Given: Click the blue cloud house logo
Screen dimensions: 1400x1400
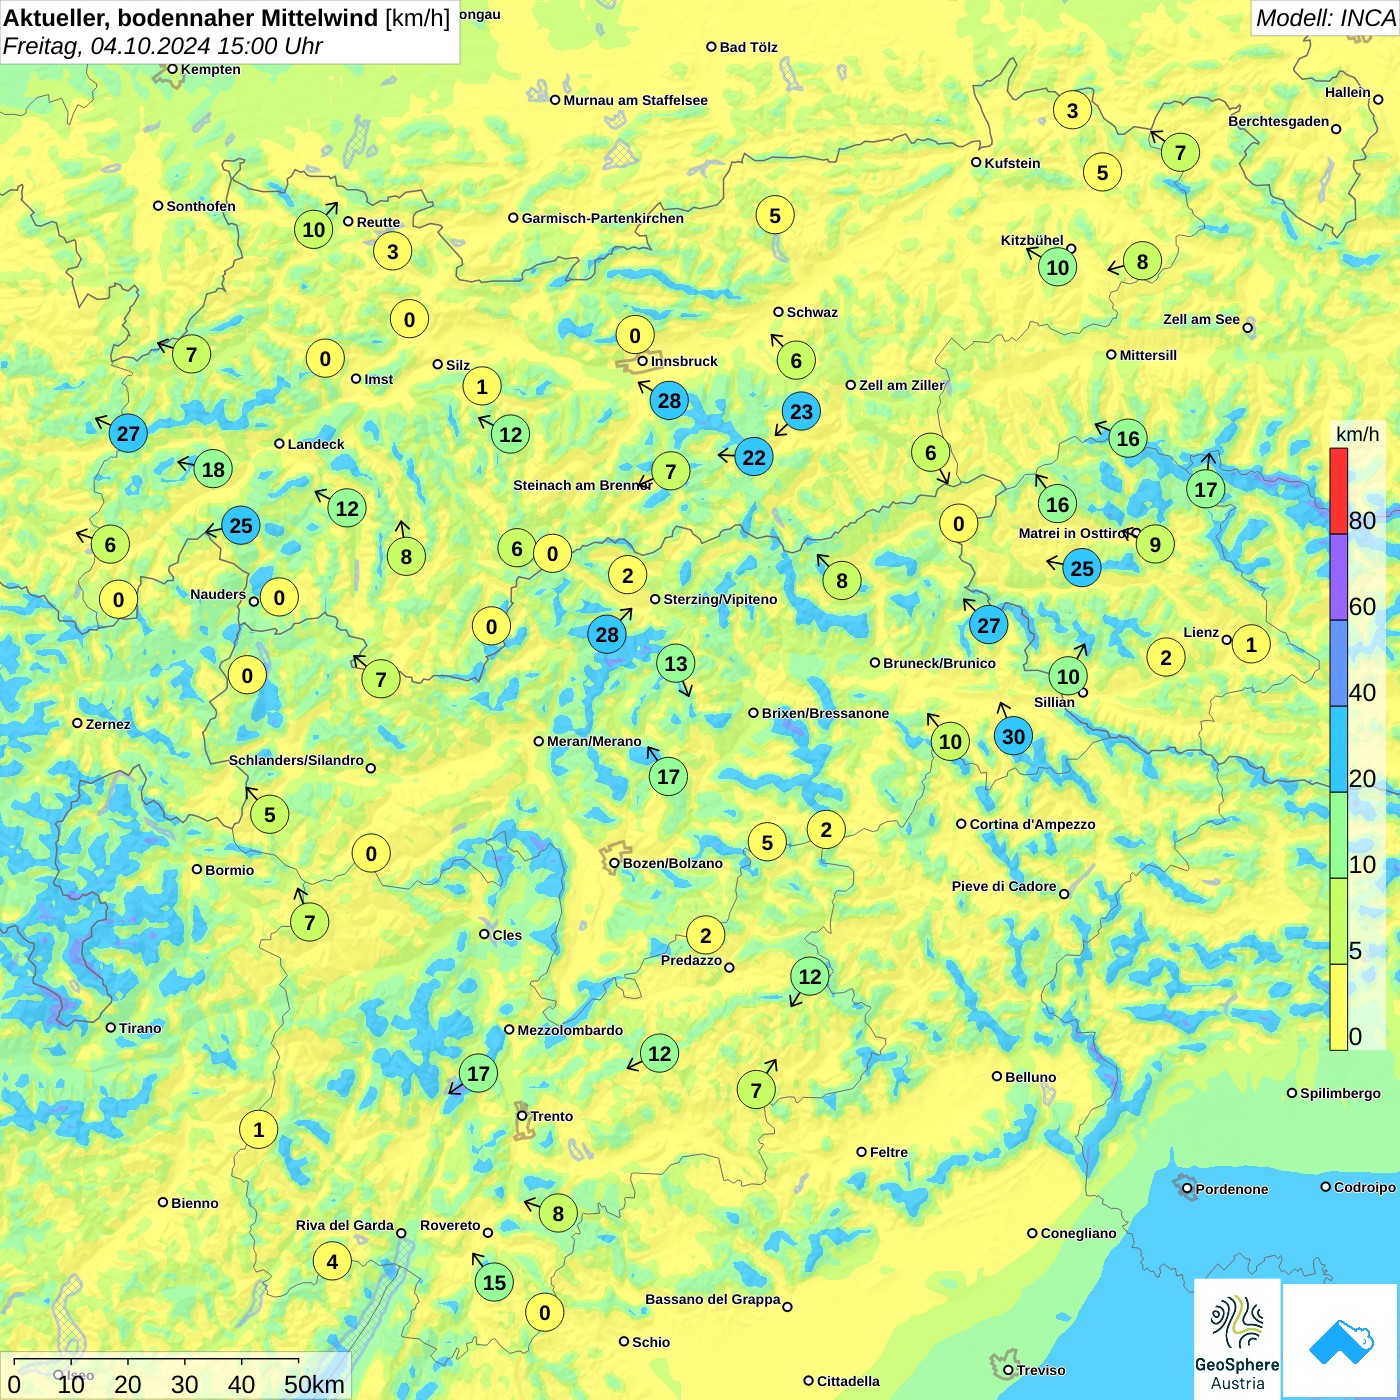Looking at the screenshot, I should coord(1341,1341).
